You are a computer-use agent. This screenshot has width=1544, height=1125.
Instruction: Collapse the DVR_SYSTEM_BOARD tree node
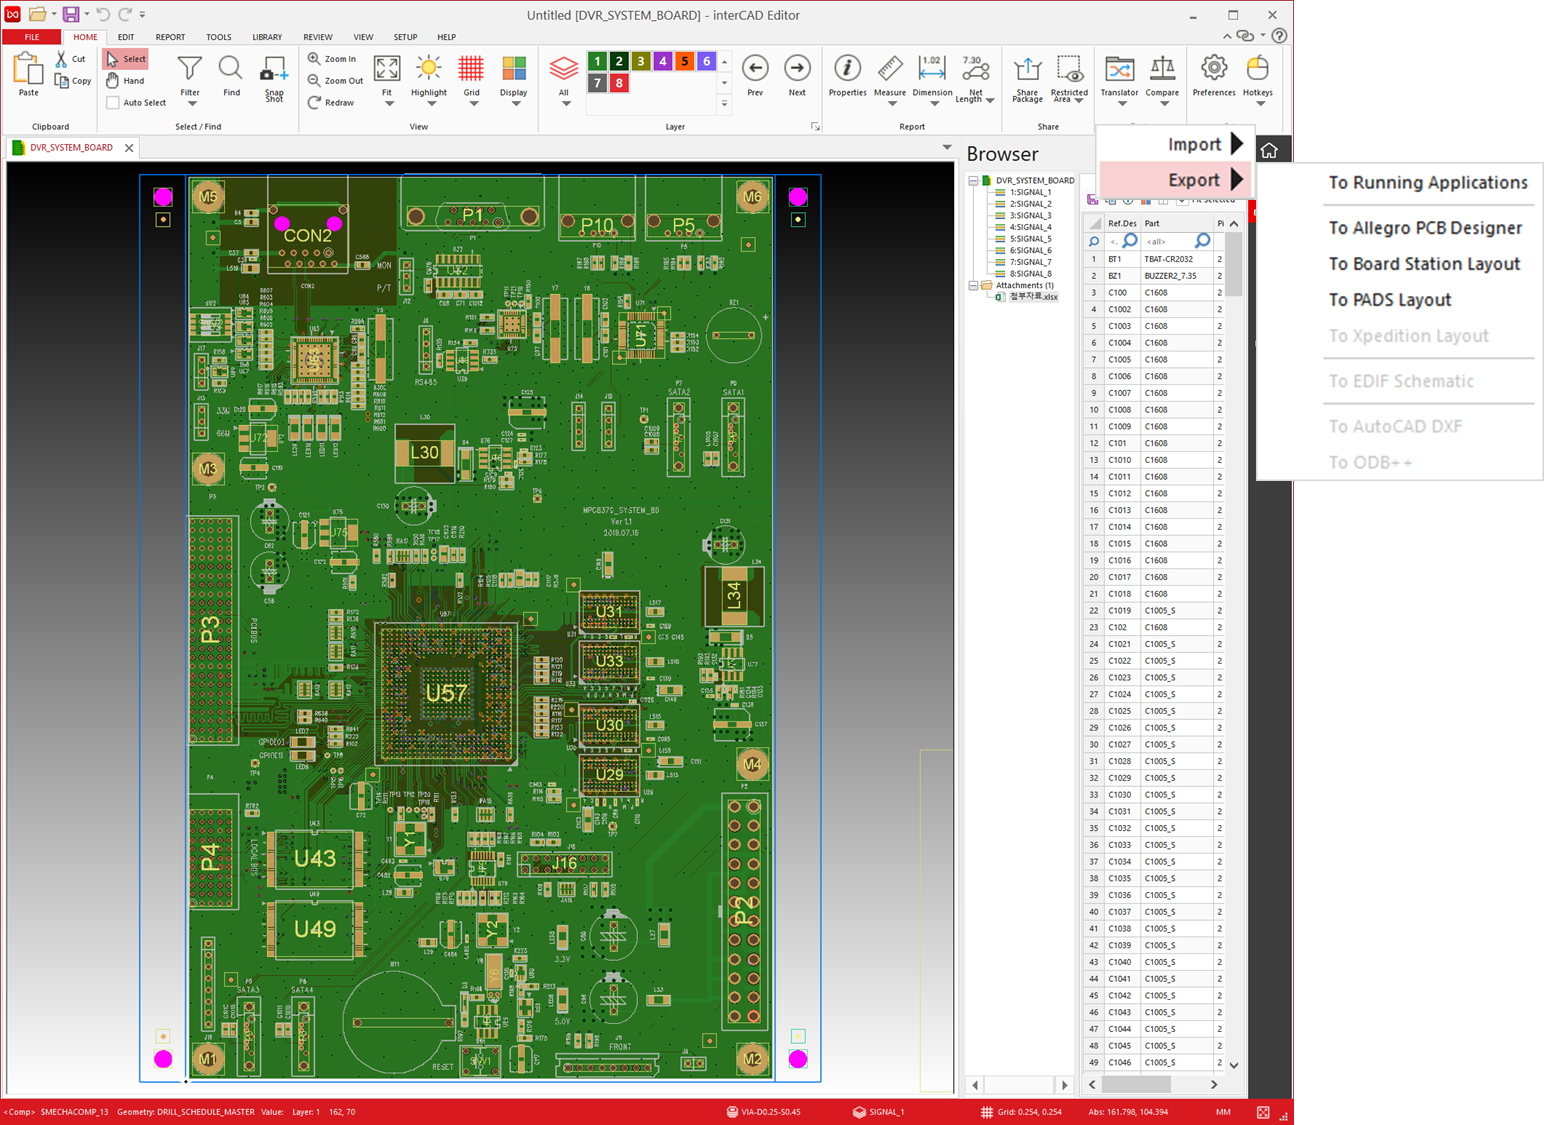pyautogui.click(x=973, y=181)
